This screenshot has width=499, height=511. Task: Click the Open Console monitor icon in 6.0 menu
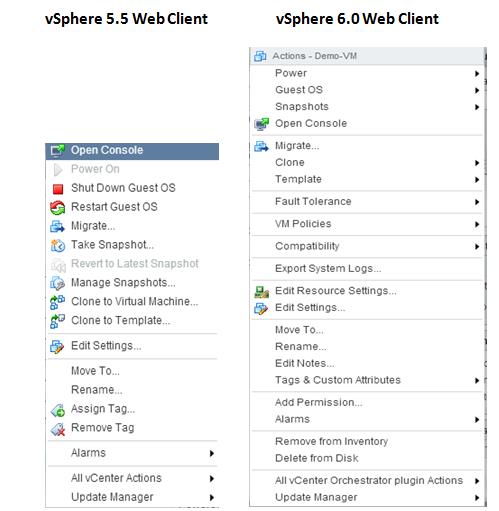pos(261,124)
